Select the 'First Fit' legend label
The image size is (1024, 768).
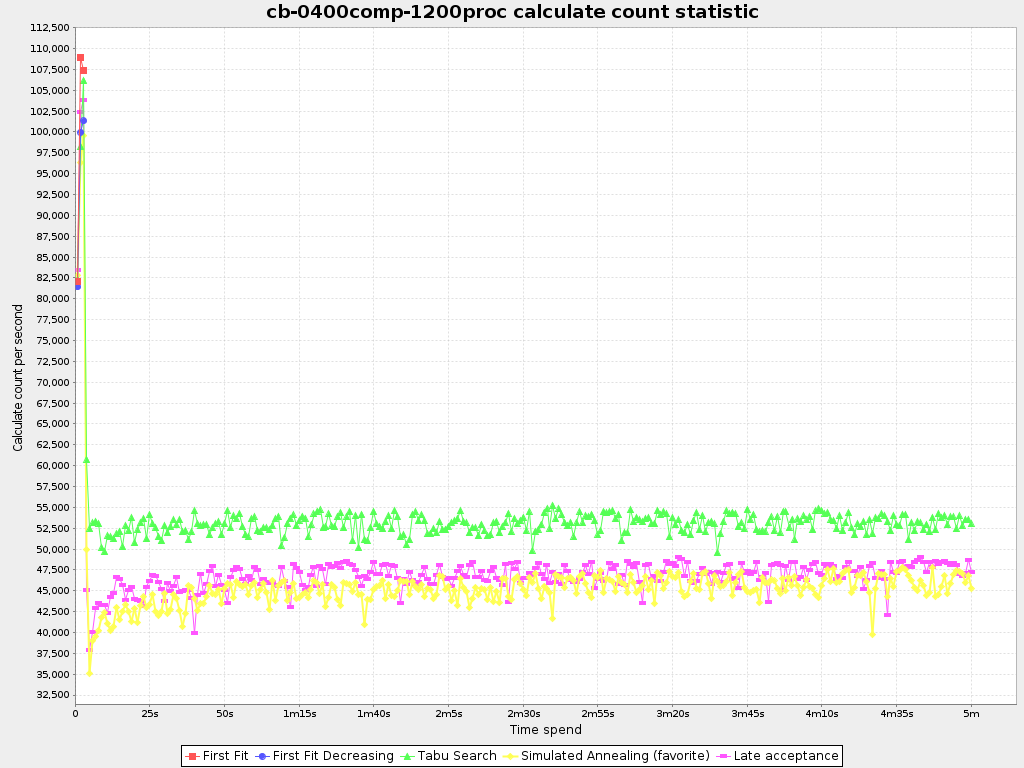click(x=225, y=756)
